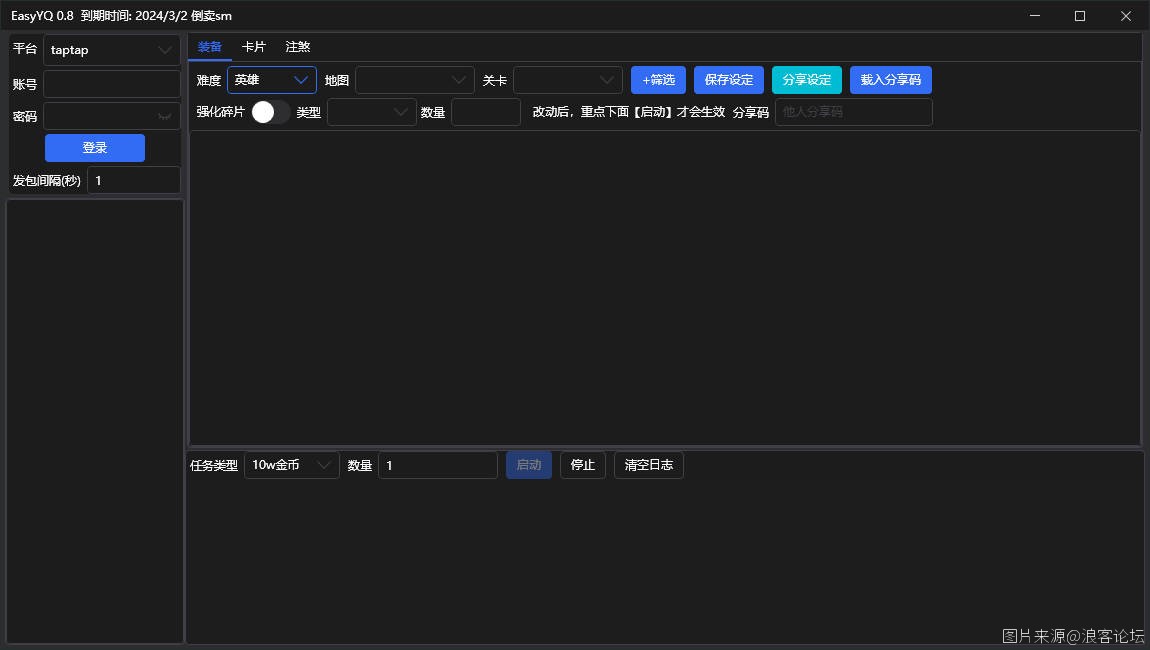Click the 载入分享码 button
Image resolution: width=1150 pixels, height=650 pixels.
(x=890, y=80)
